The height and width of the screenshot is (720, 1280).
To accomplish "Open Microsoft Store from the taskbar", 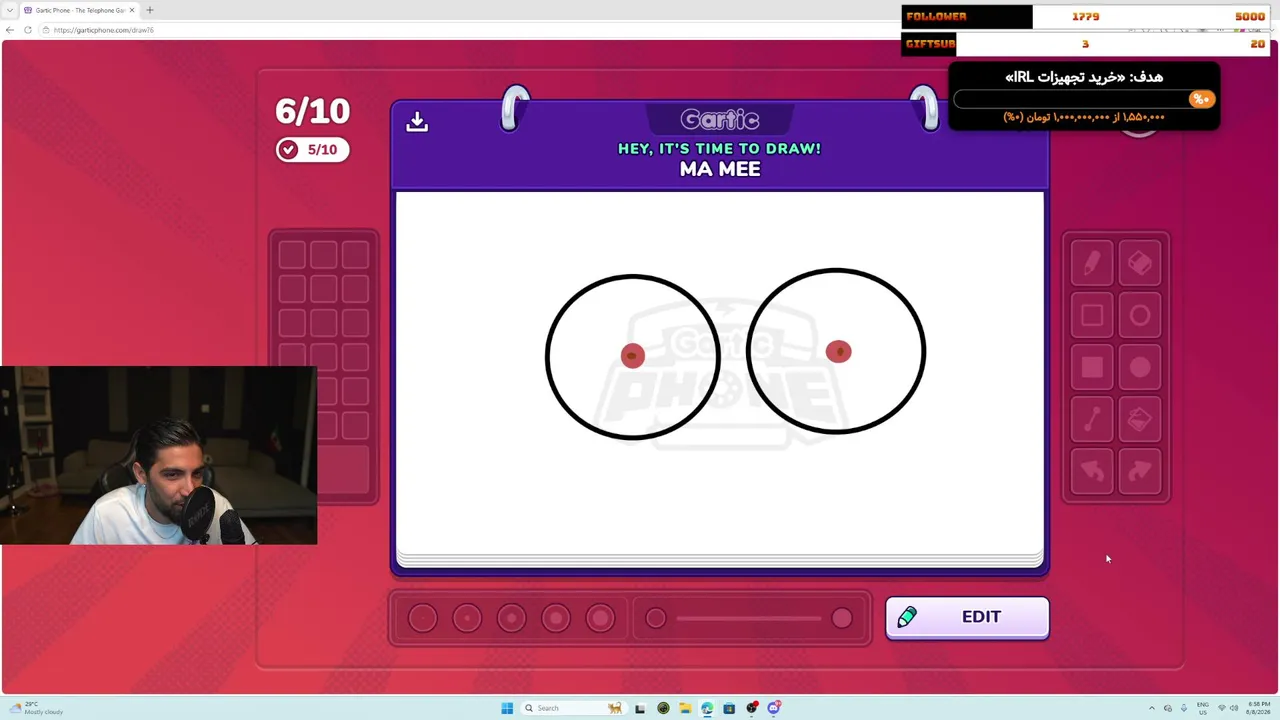I will click(x=729, y=708).
